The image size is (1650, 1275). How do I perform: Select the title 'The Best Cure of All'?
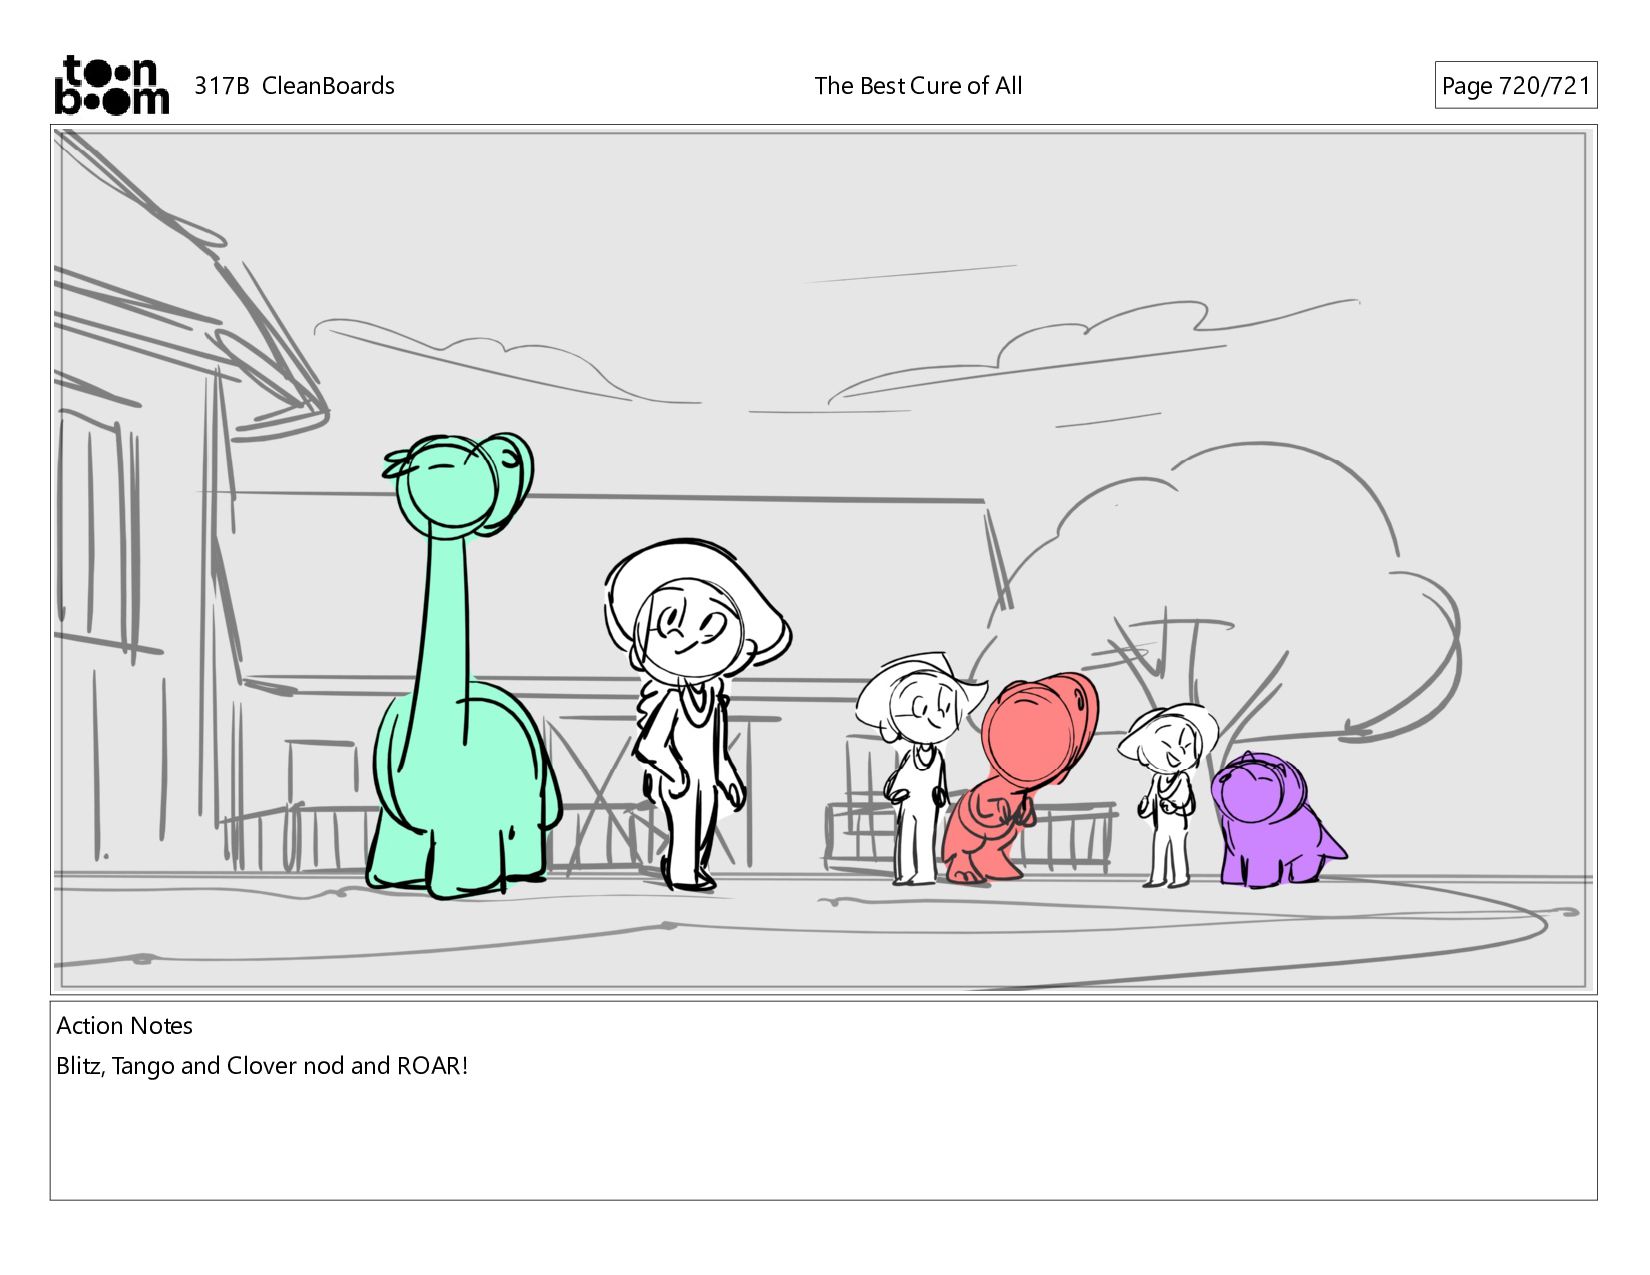click(x=918, y=86)
